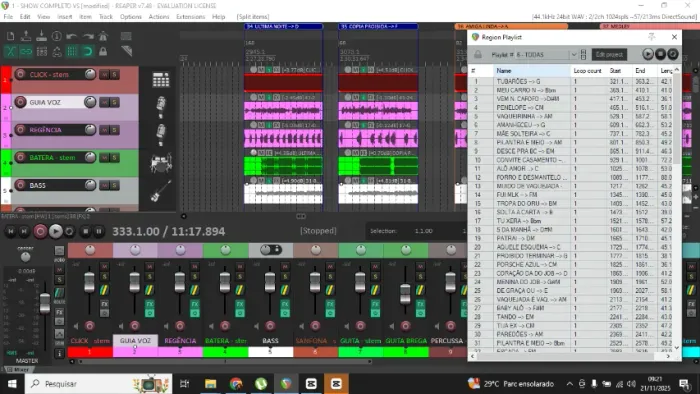The width and height of the screenshot is (700, 394).
Task: Toggle Snap magnet toolbar icon
Action: (88, 51)
